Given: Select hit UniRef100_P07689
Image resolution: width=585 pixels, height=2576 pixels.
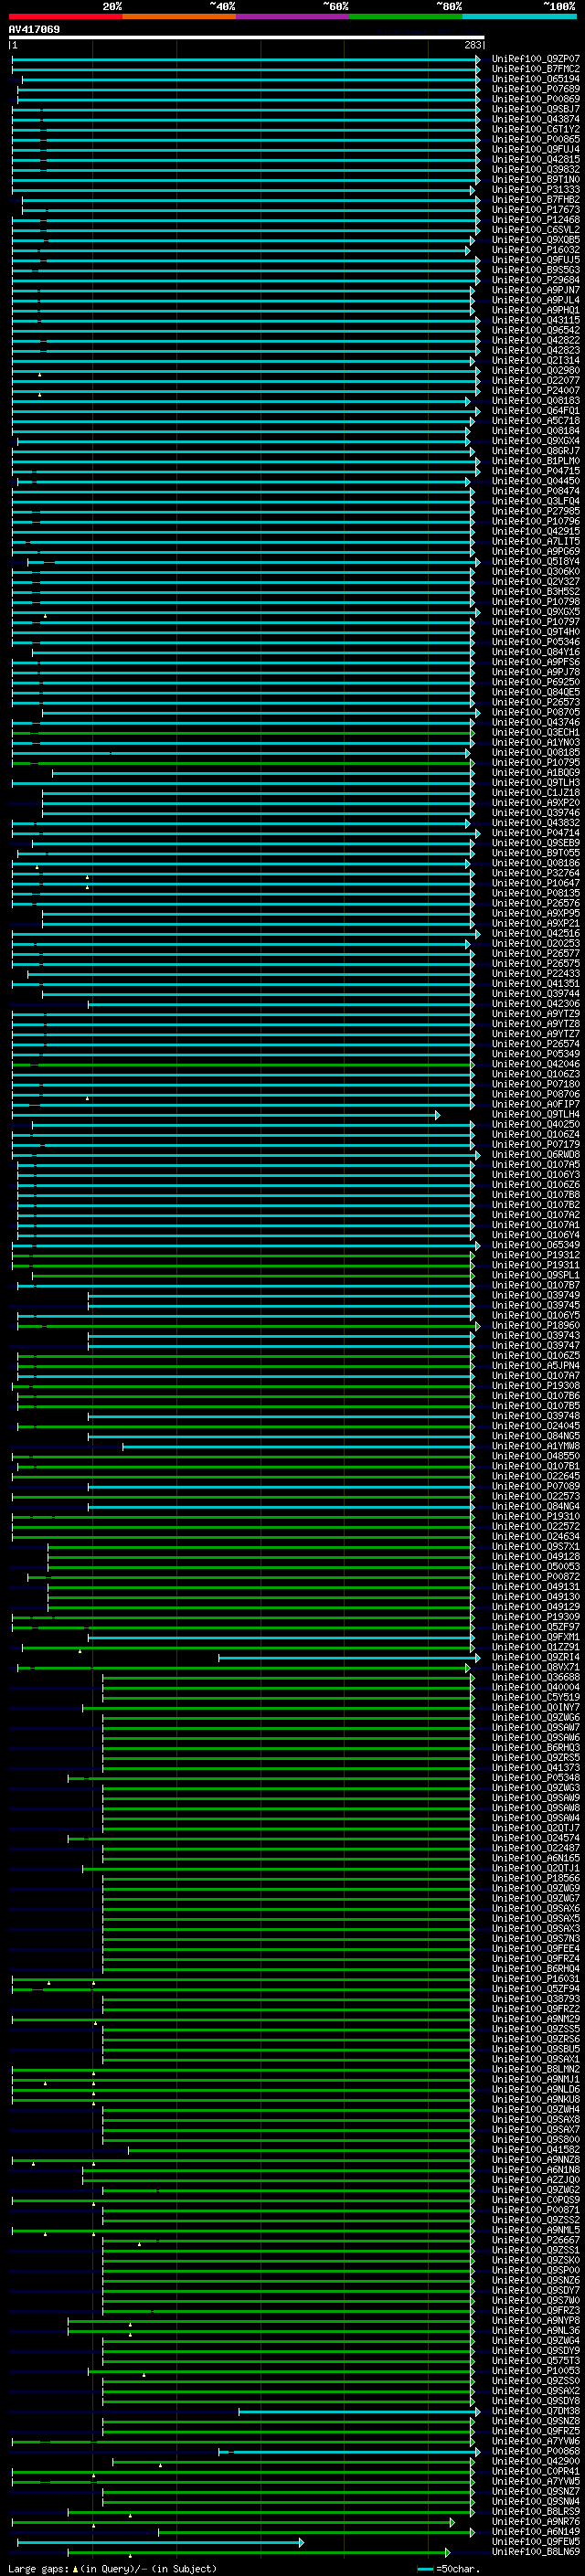Looking at the screenshot, I should 536,89.
